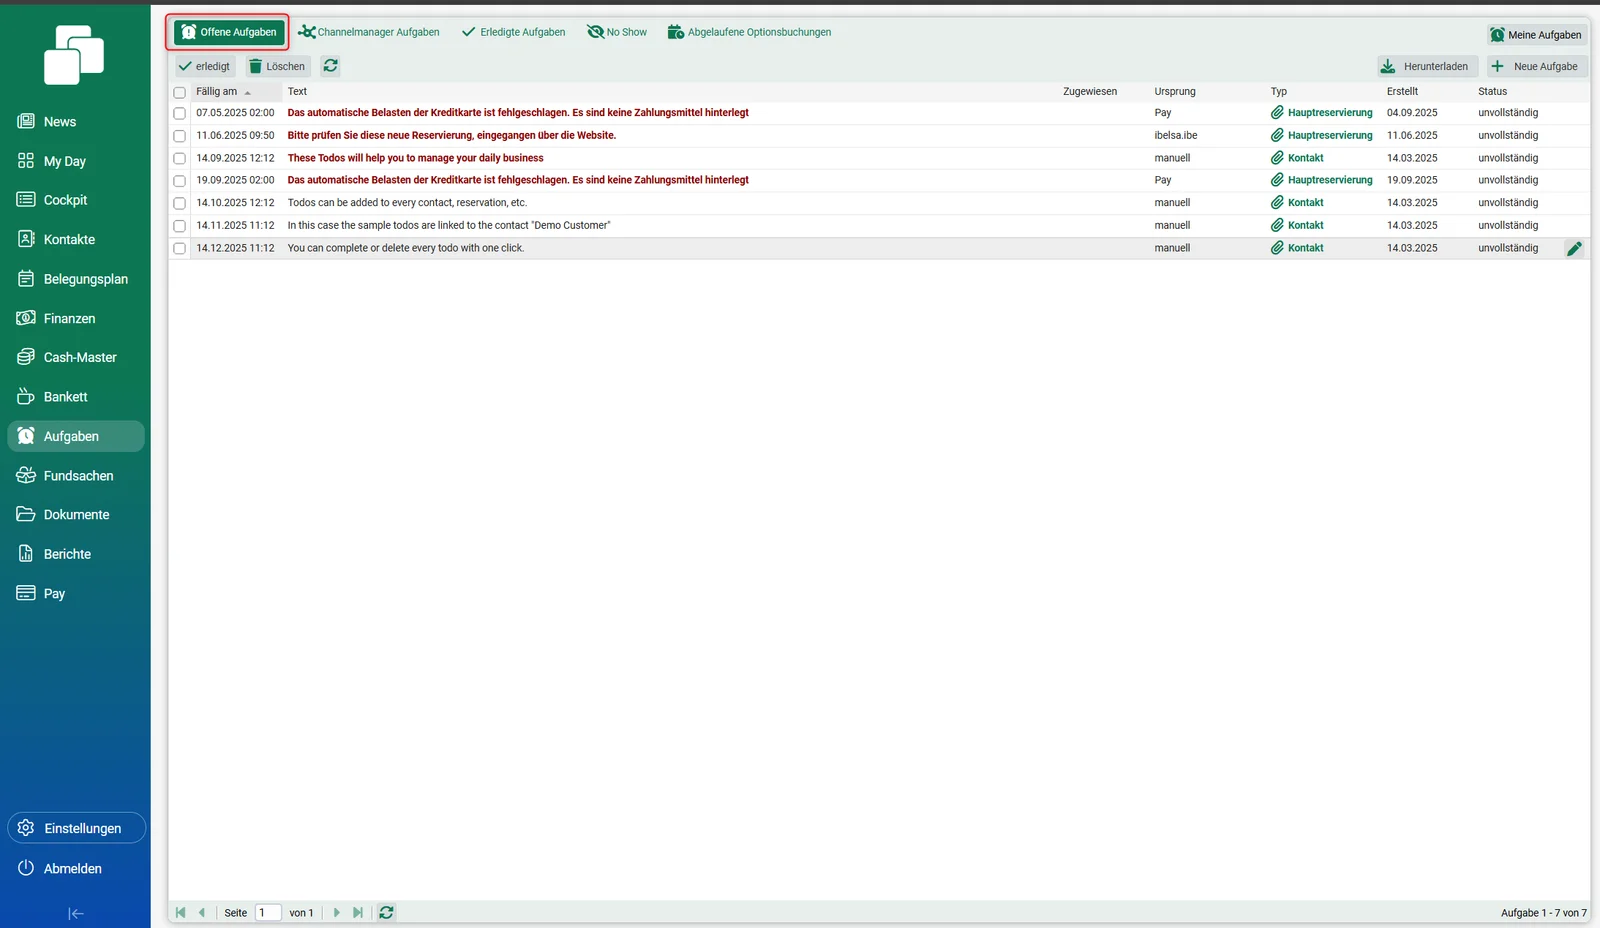Open Einstellungen in the sidebar

coord(77,828)
